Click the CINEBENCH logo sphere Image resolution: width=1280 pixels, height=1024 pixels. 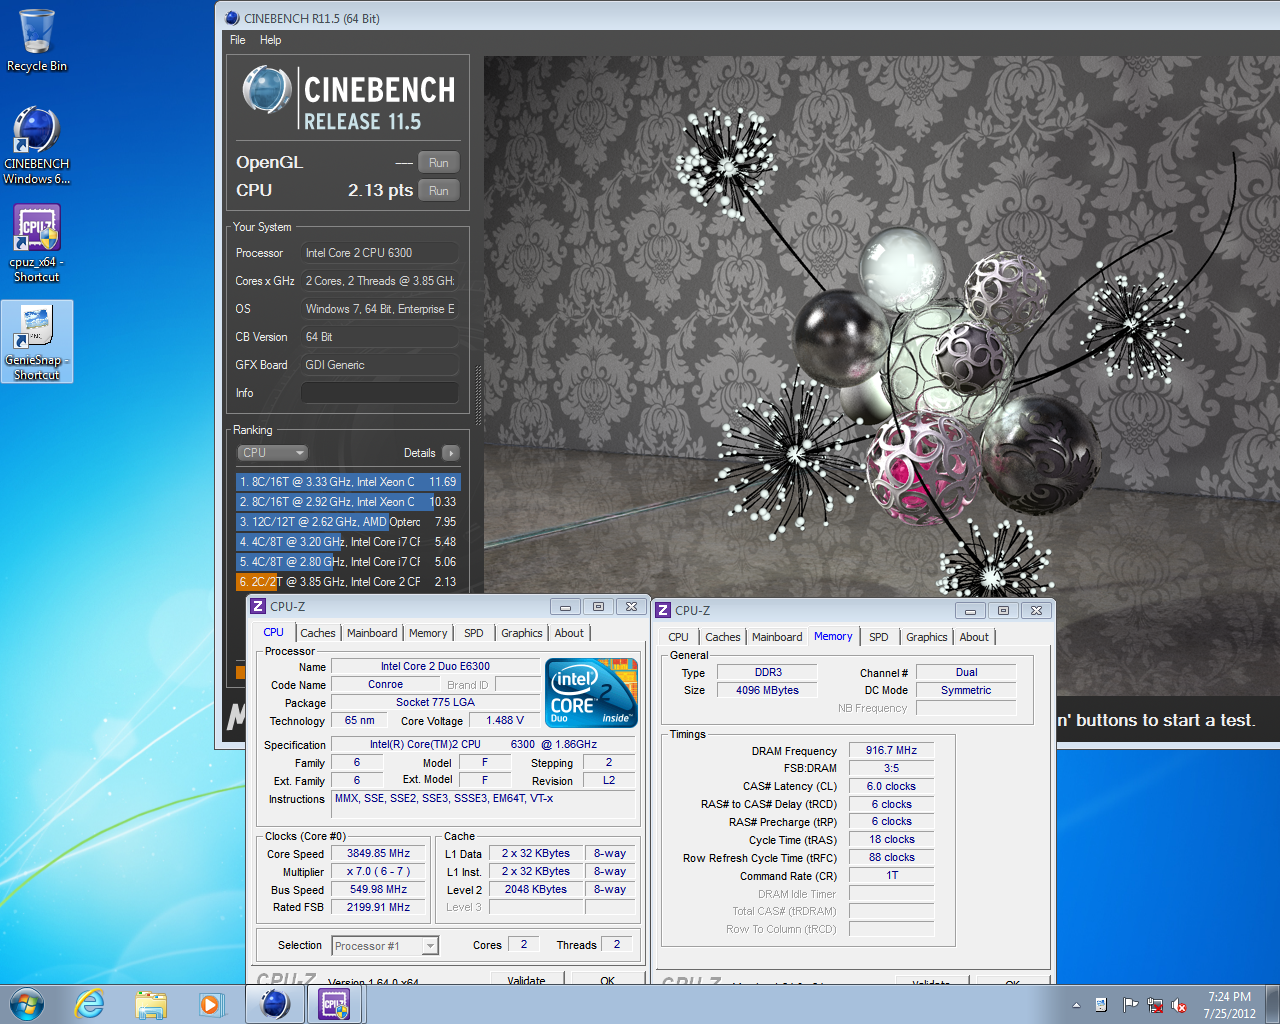click(266, 91)
